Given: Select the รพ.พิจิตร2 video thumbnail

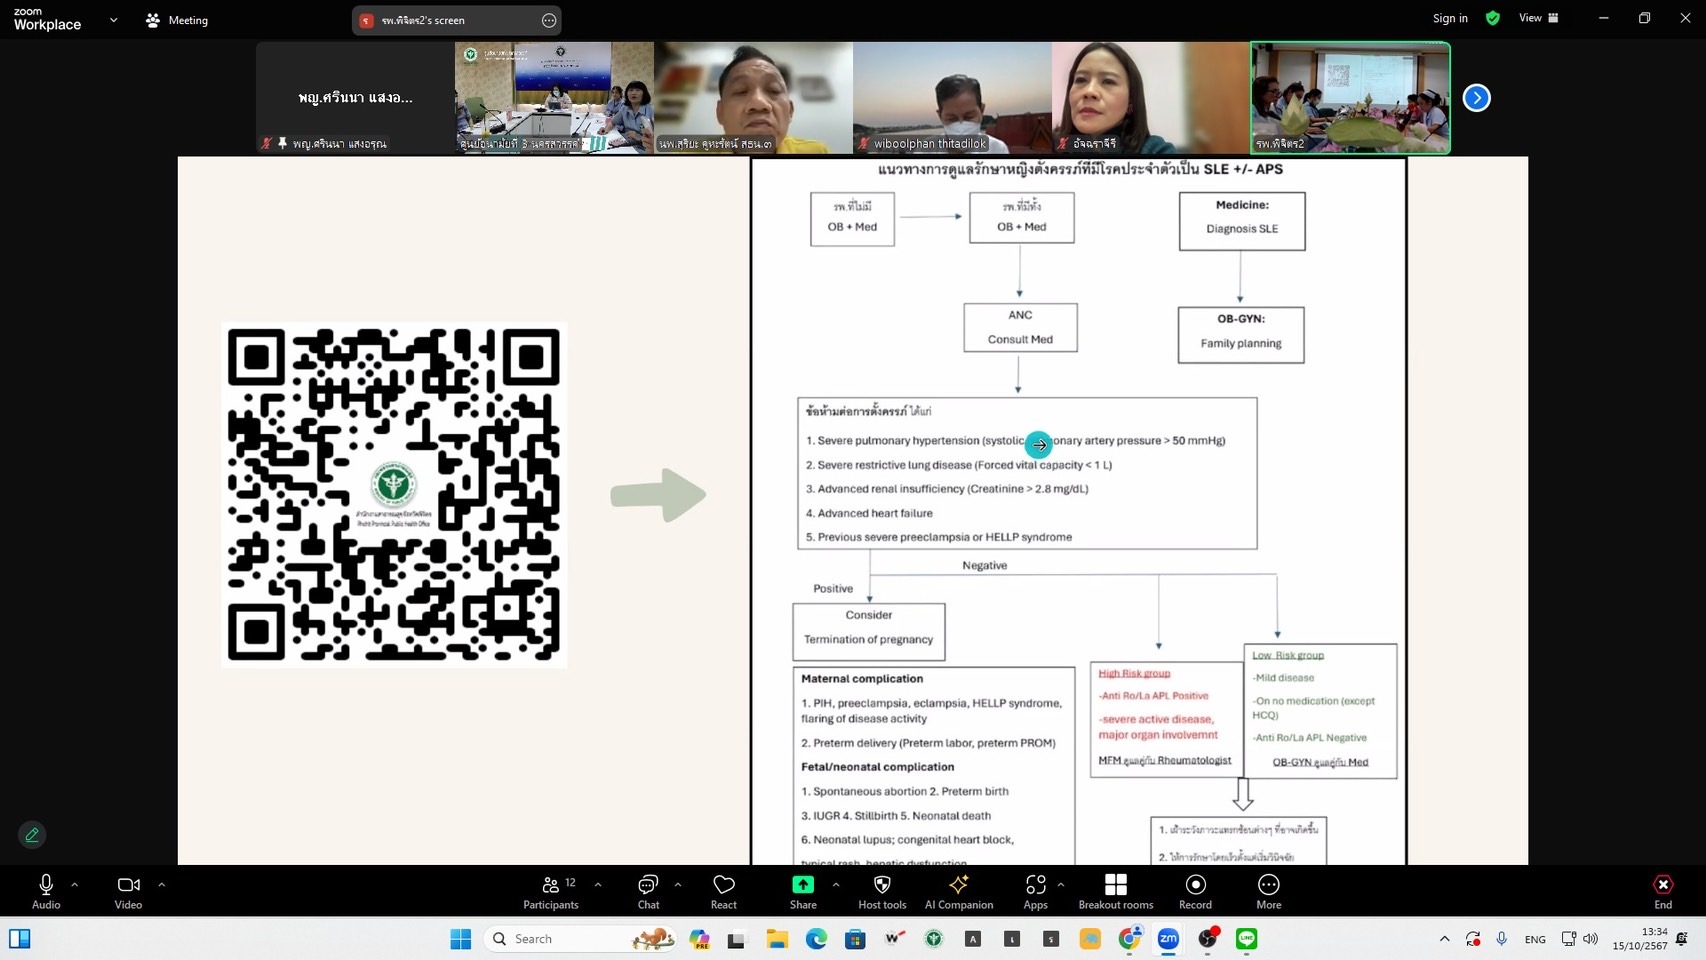Looking at the screenshot, I should tap(1350, 98).
